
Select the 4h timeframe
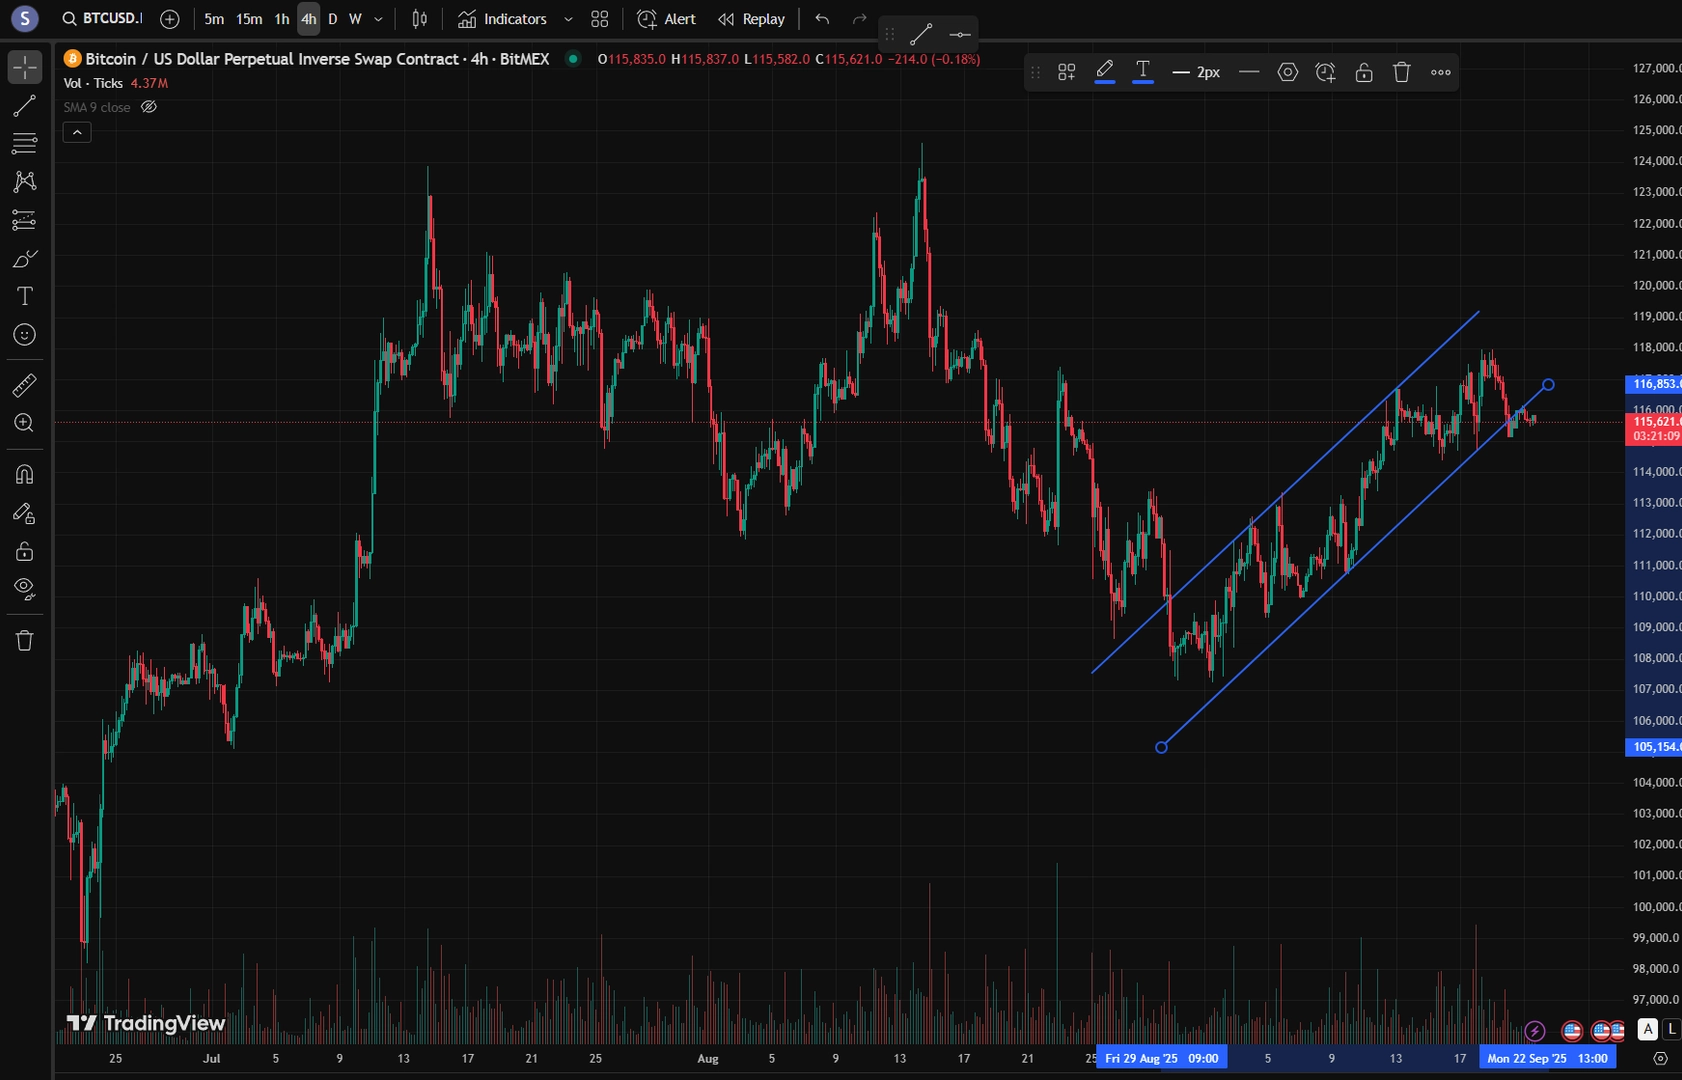click(308, 19)
